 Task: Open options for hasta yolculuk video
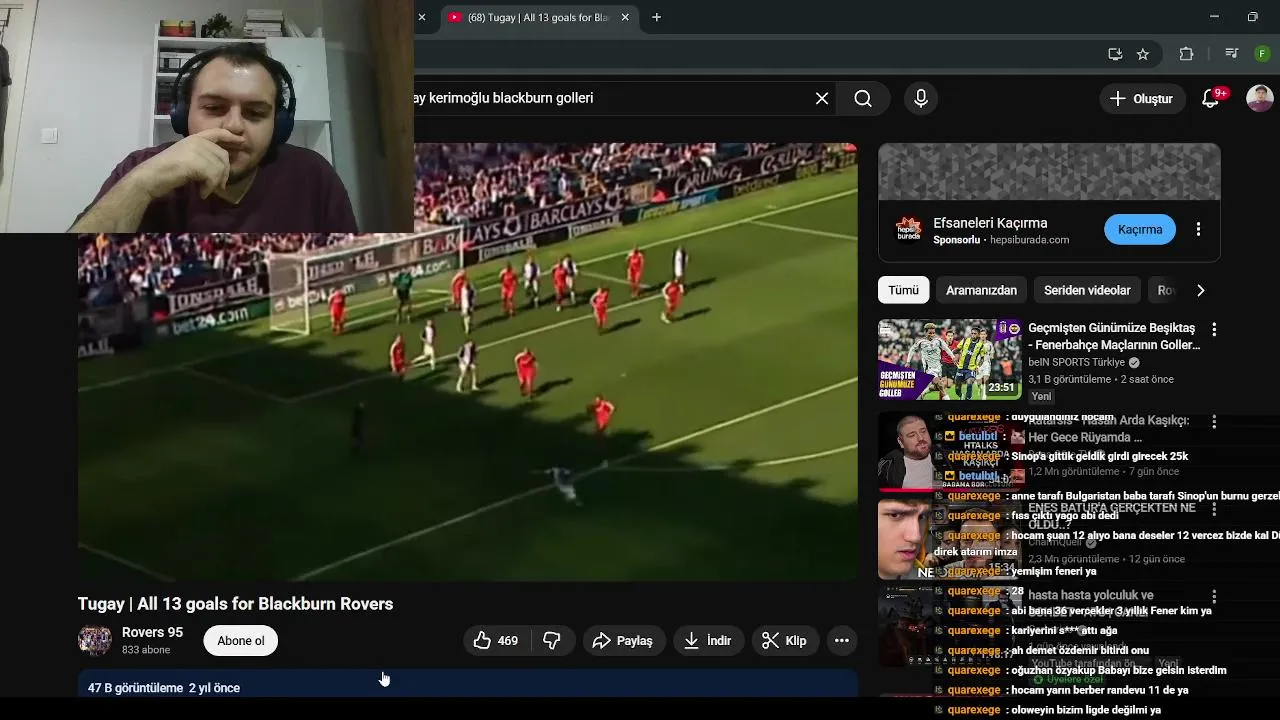click(x=1213, y=597)
